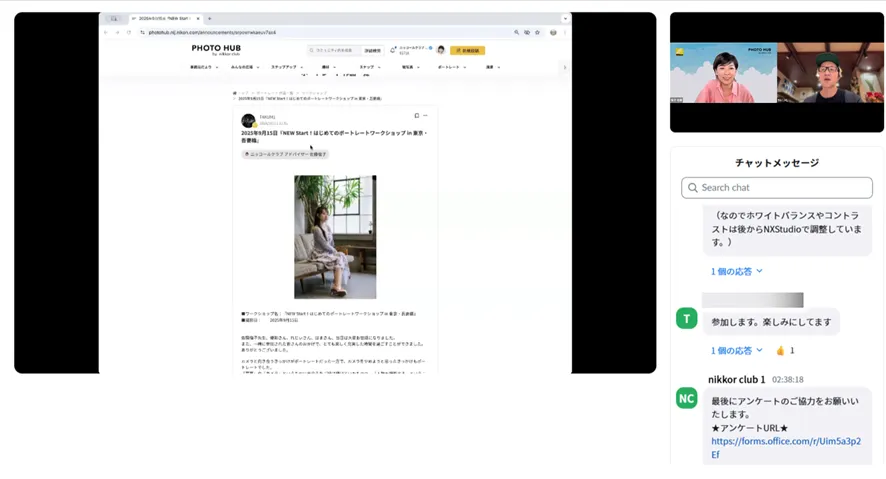Click the PHOTO HUB site logo
The width and height of the screenshot is (886, 479).
click(216, 49)
